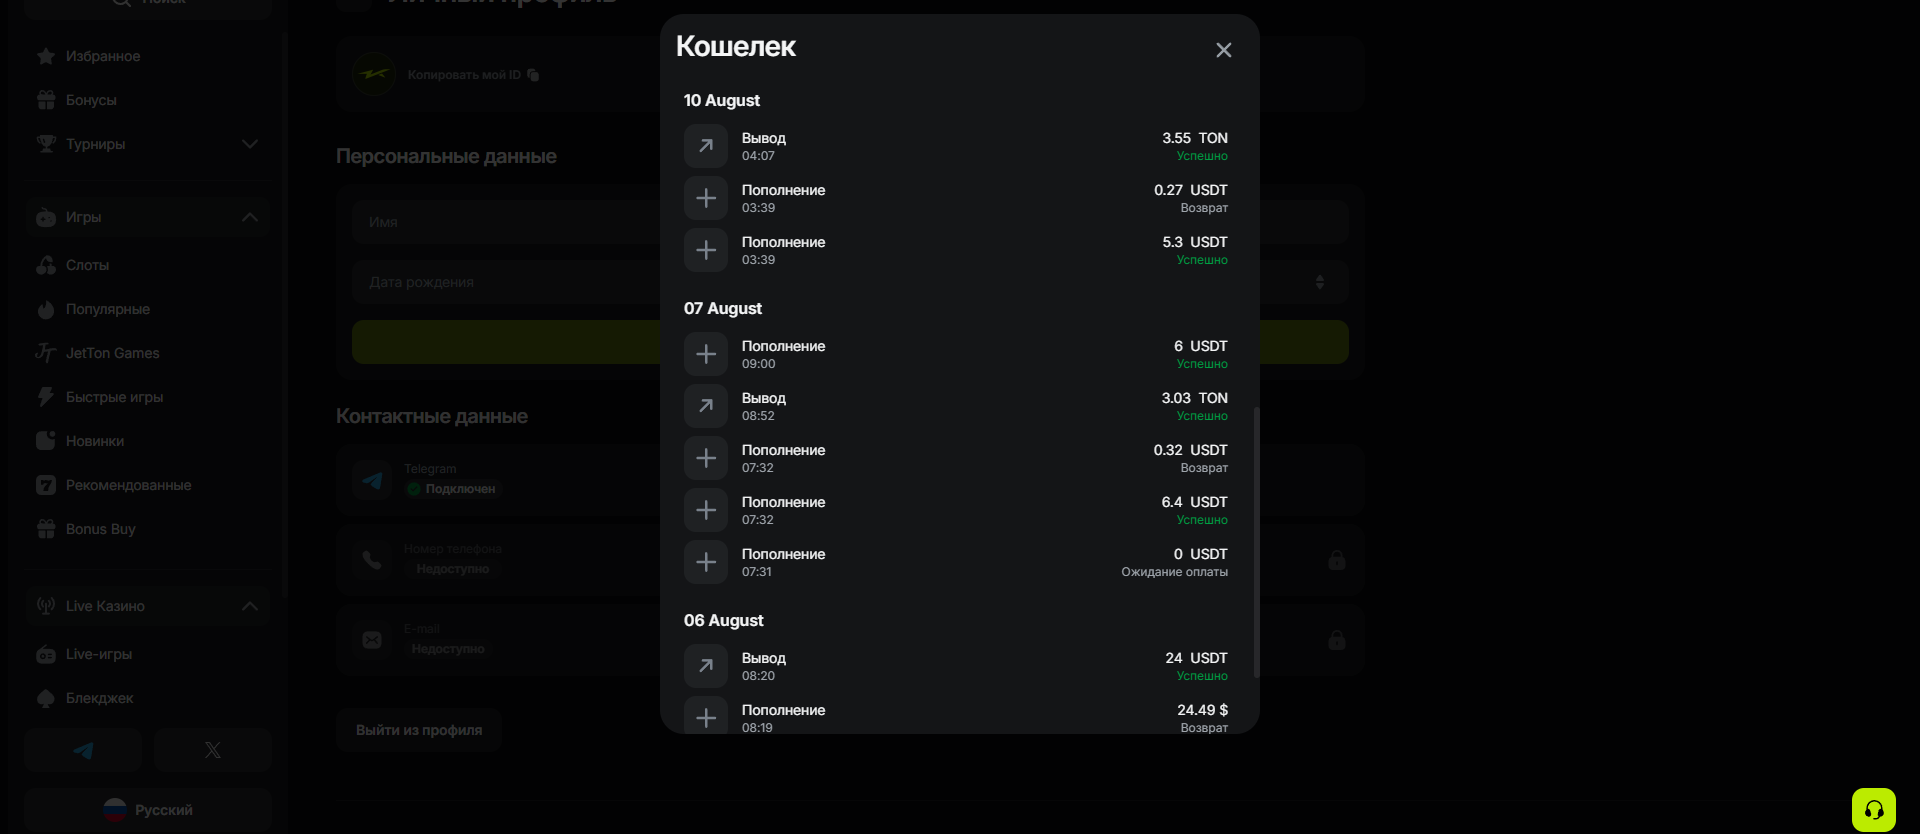The width and height of the screenshot is (1920, 834).
Task: Open the support headset chat button
Action: click(1873, 810)
